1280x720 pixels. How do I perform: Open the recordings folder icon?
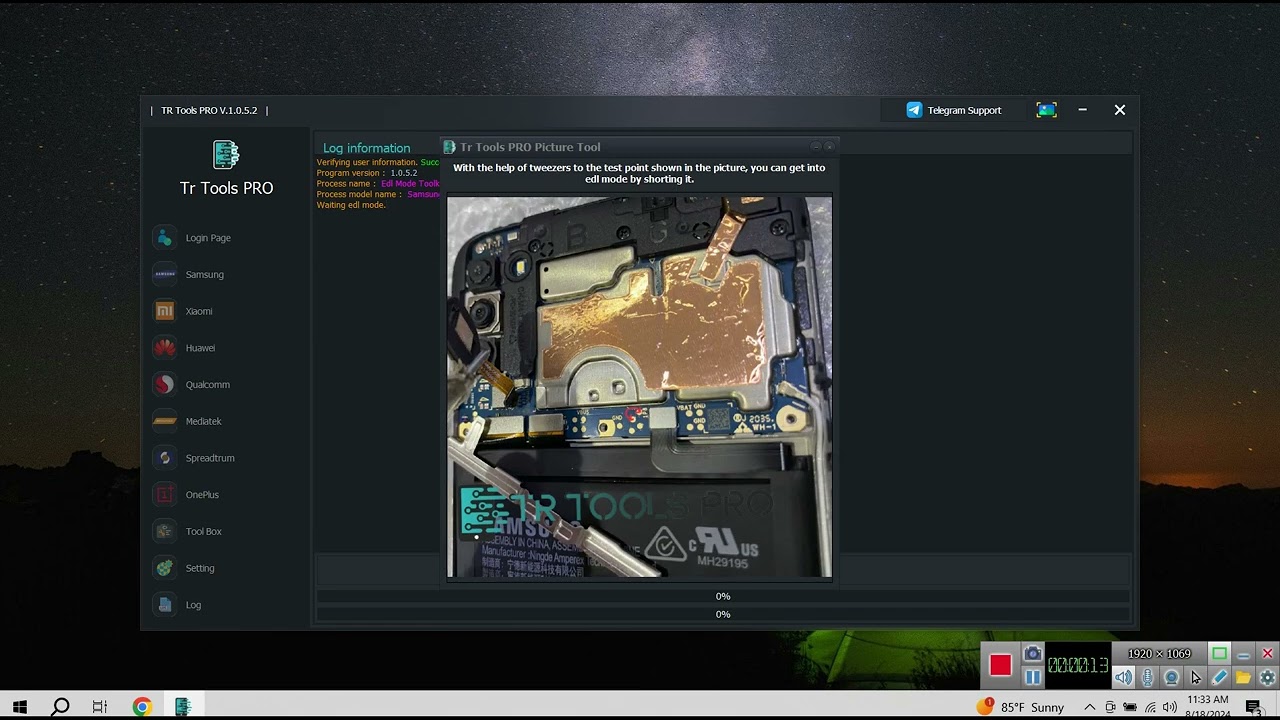coord(1243,678)
